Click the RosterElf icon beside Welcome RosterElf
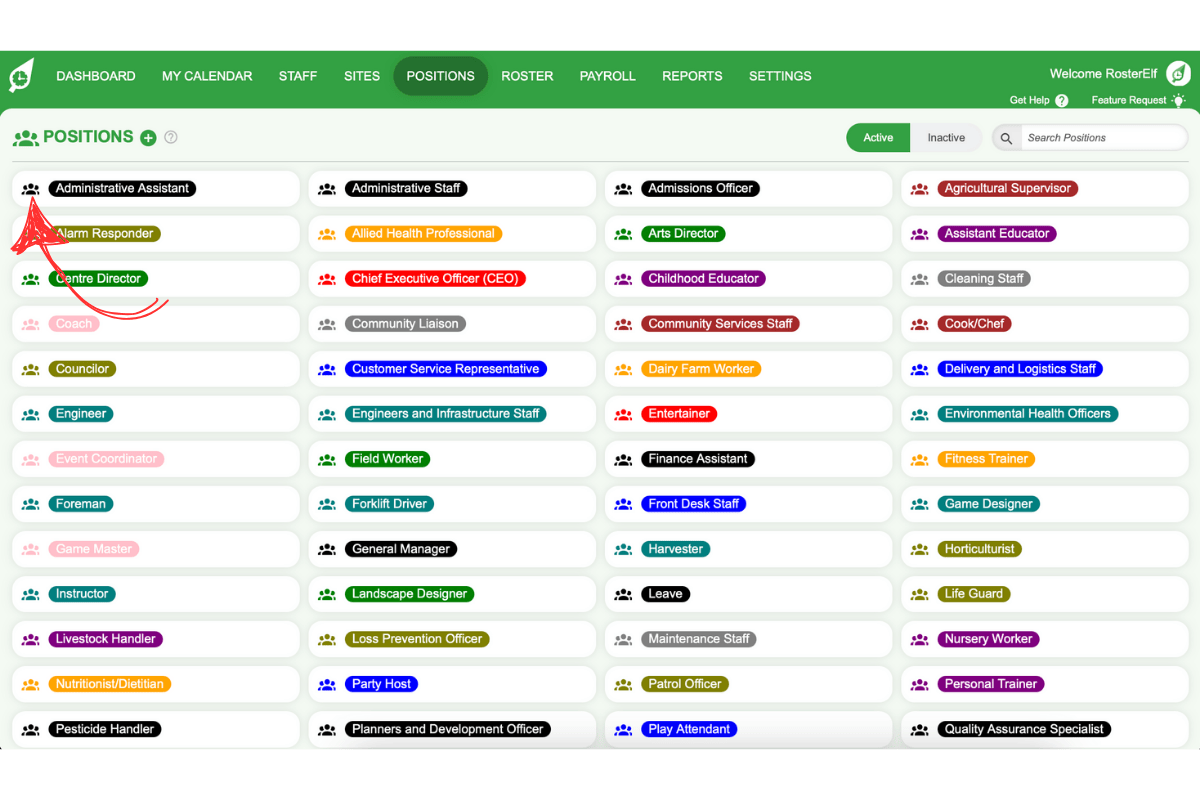The image size is (1200, 800). [x=1178, y=73]
